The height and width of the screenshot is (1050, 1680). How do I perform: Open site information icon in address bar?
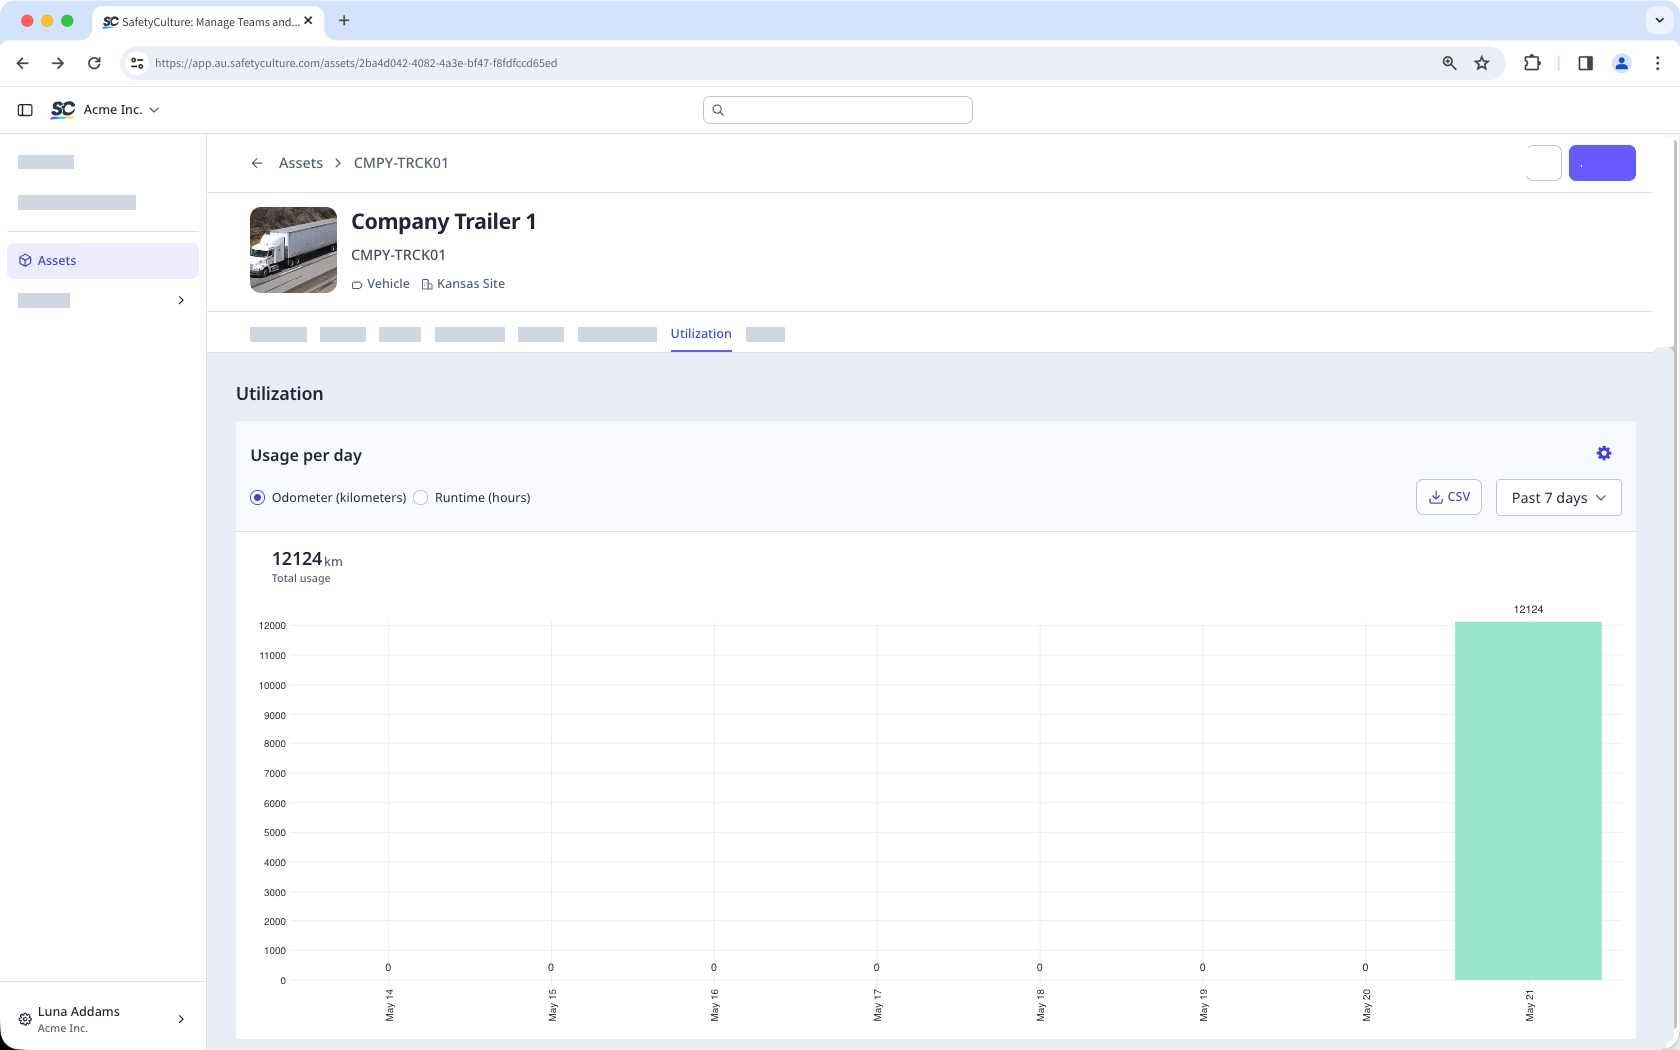tap(137, 63)
